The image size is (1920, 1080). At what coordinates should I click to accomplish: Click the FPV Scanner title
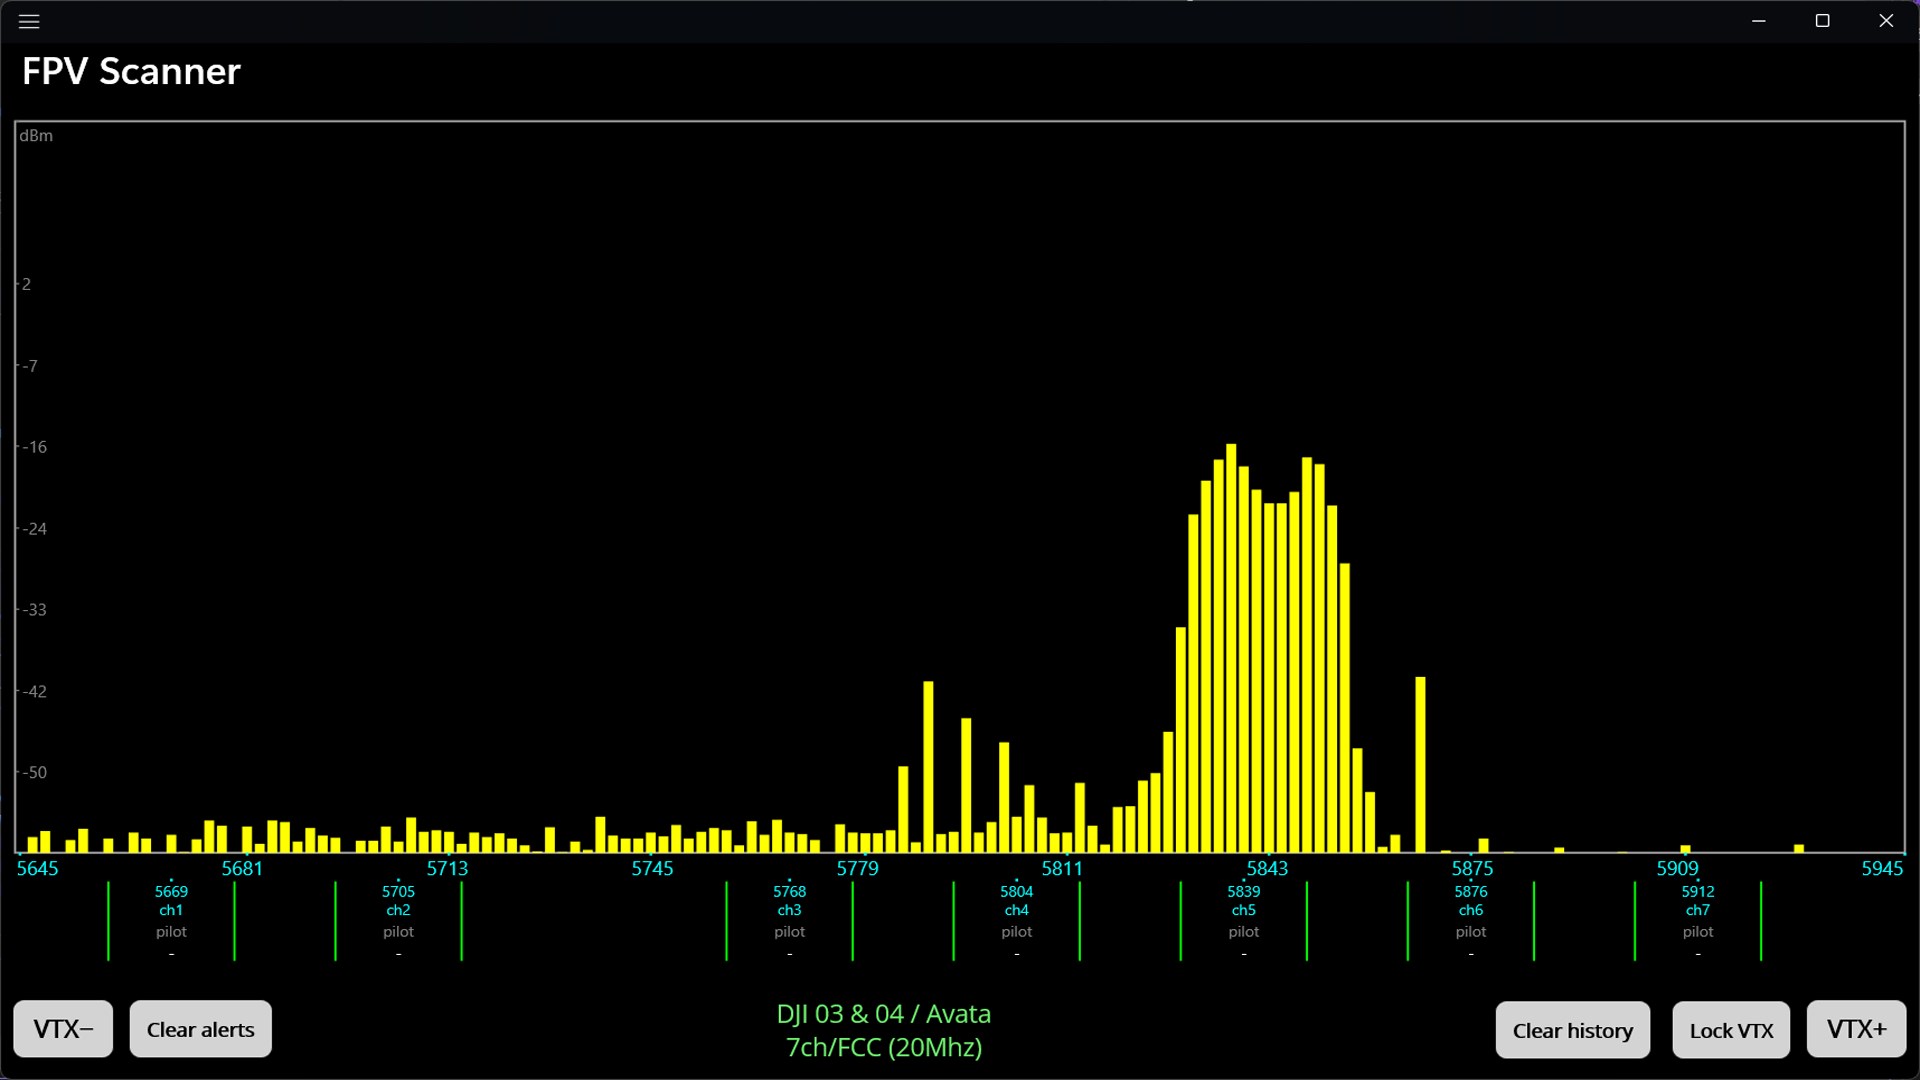pos(131,72)
